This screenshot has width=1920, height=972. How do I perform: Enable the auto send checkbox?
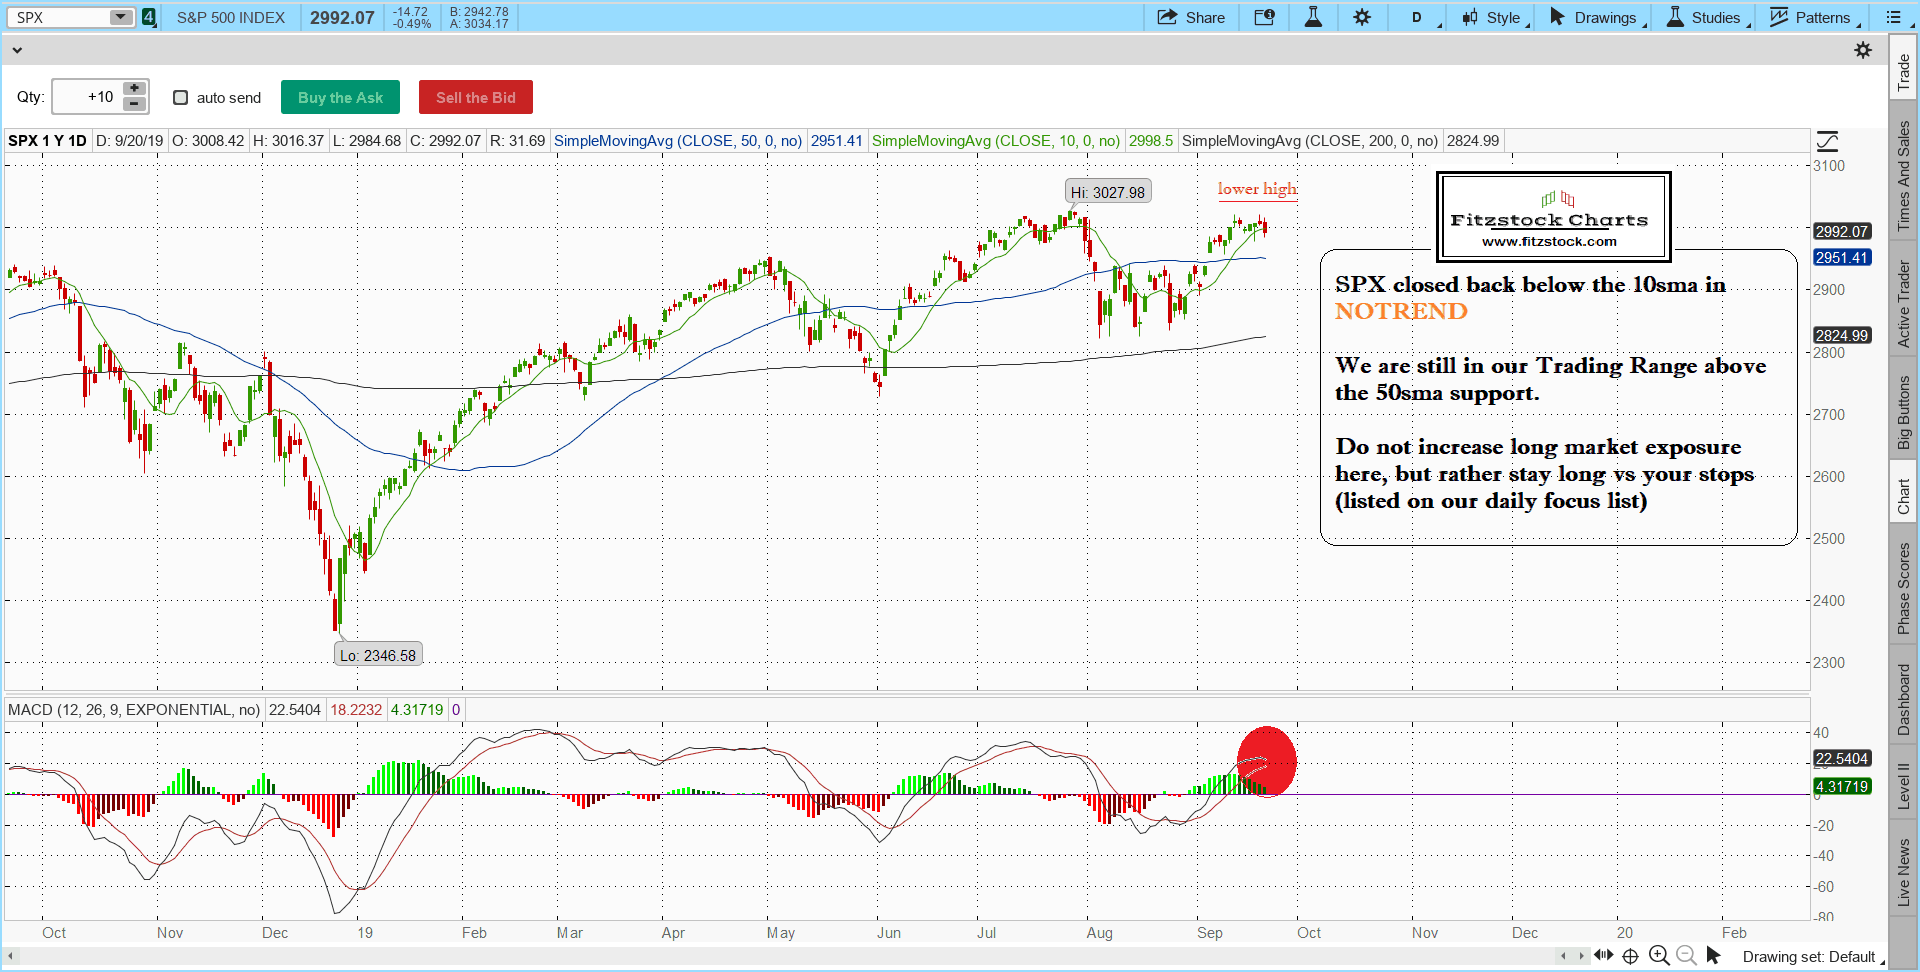click(181, 97)
